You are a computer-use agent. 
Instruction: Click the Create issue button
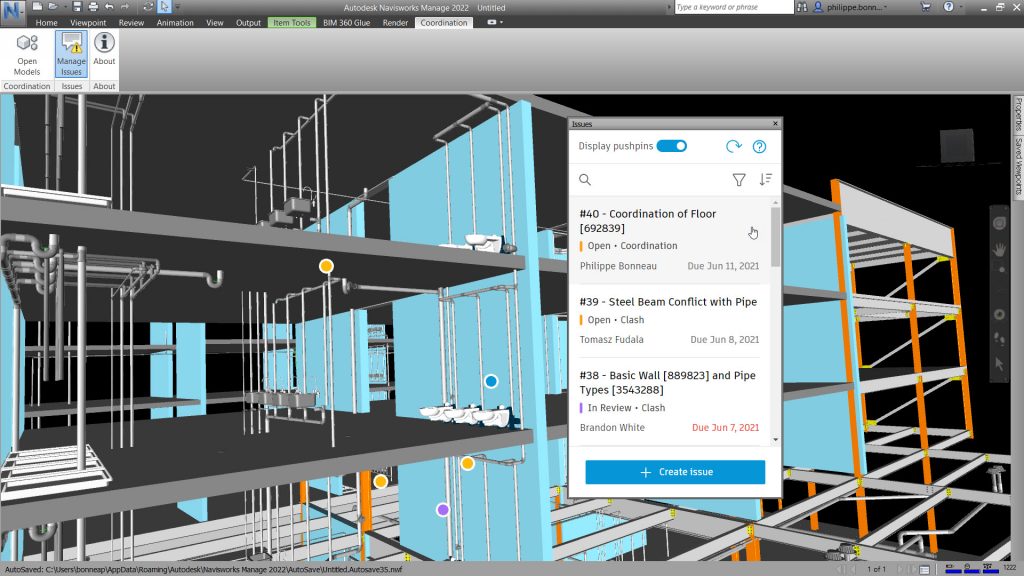point(675,472)
